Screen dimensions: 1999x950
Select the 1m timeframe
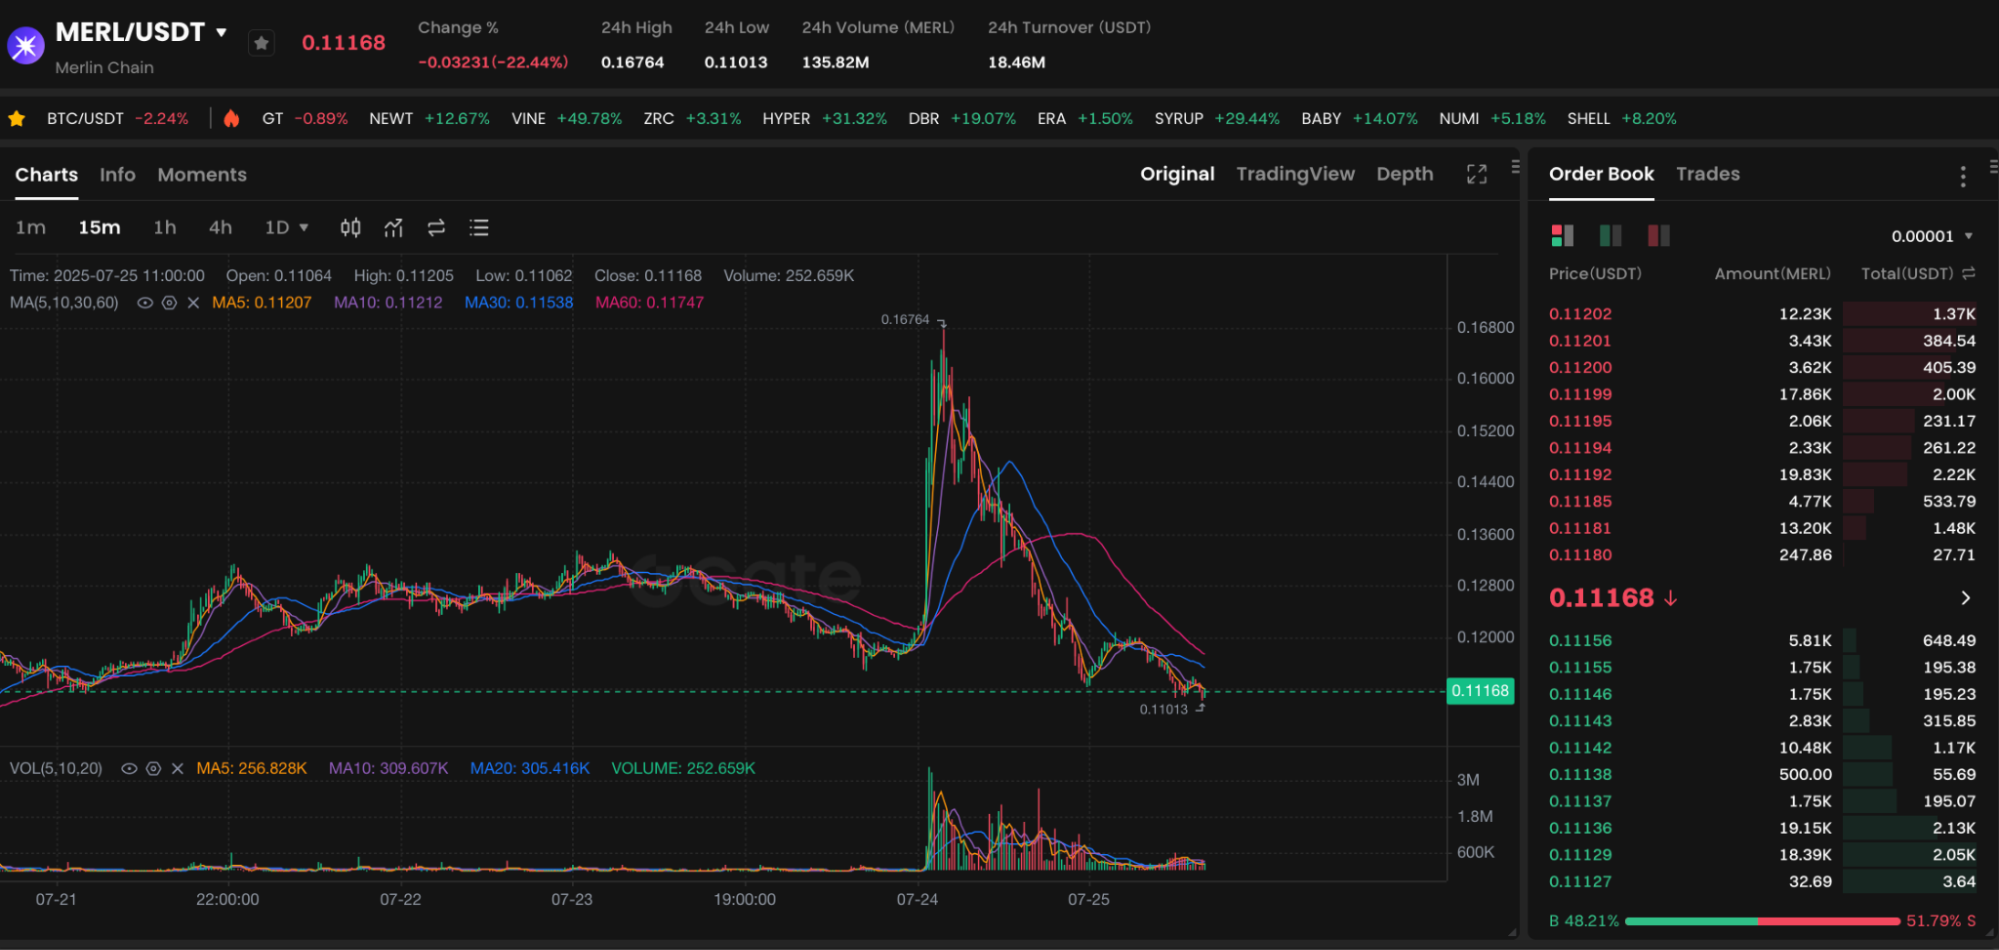[x=30, y=228]
